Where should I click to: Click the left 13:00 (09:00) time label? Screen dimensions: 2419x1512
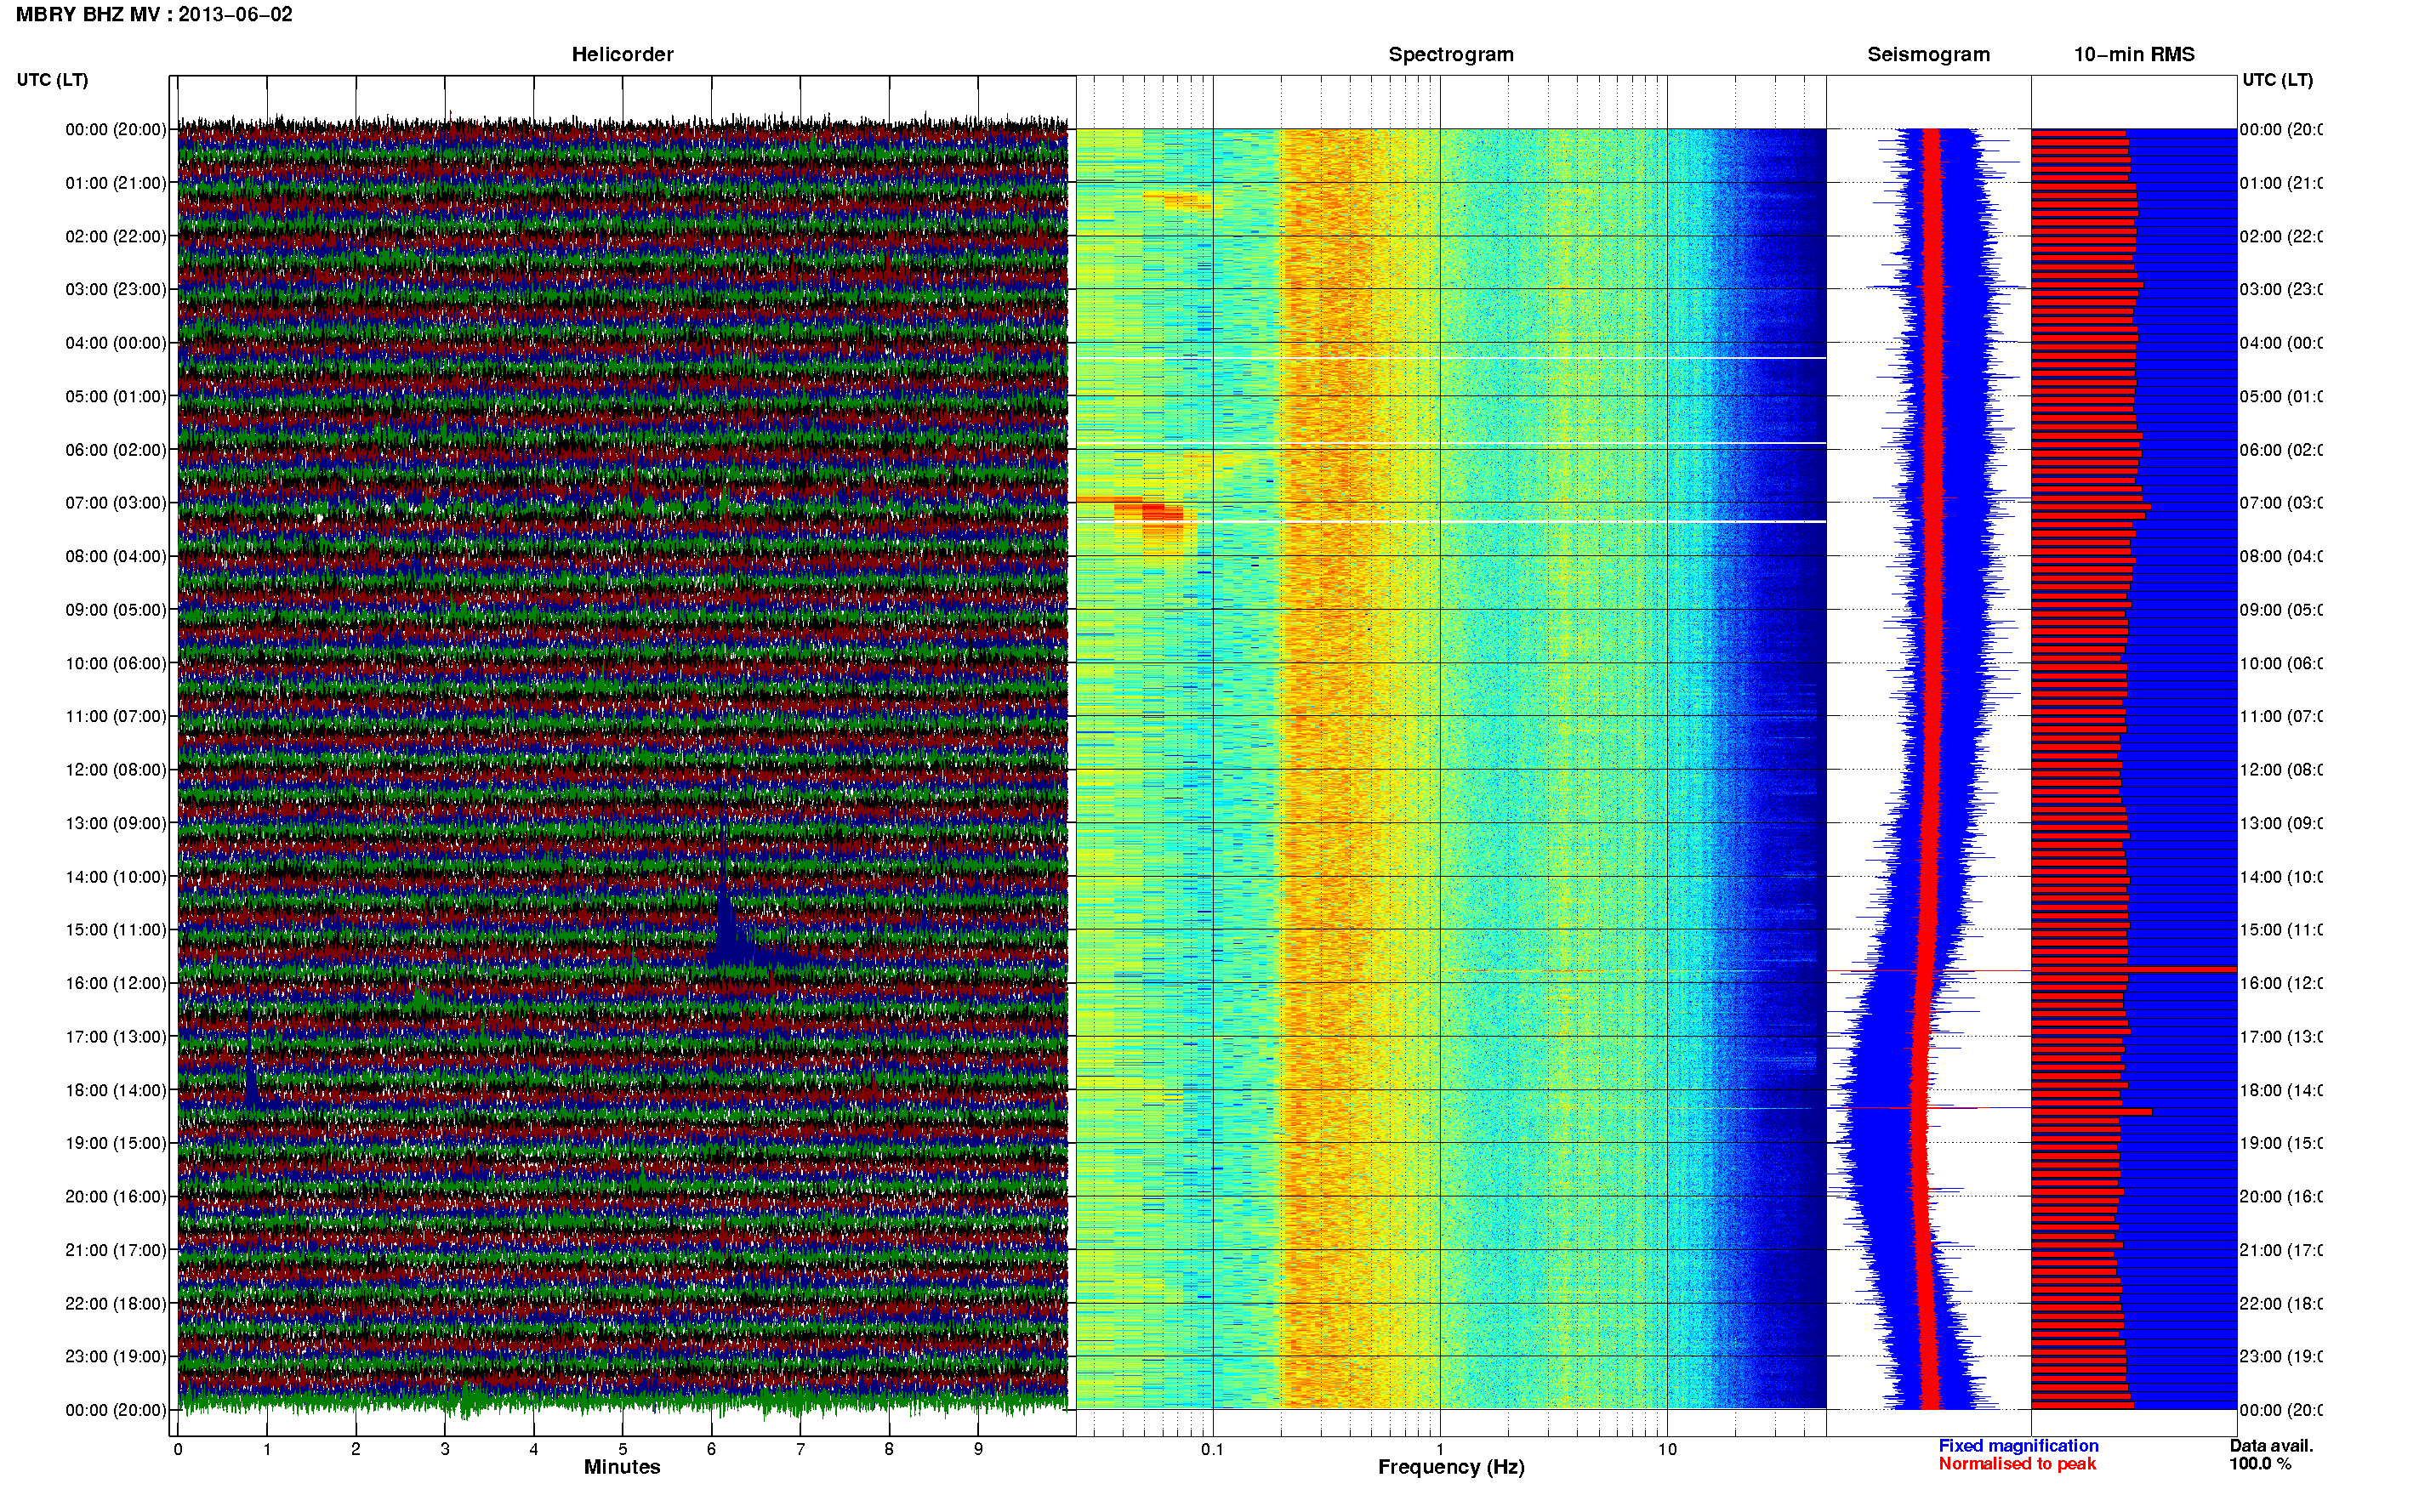pos(116,823)
